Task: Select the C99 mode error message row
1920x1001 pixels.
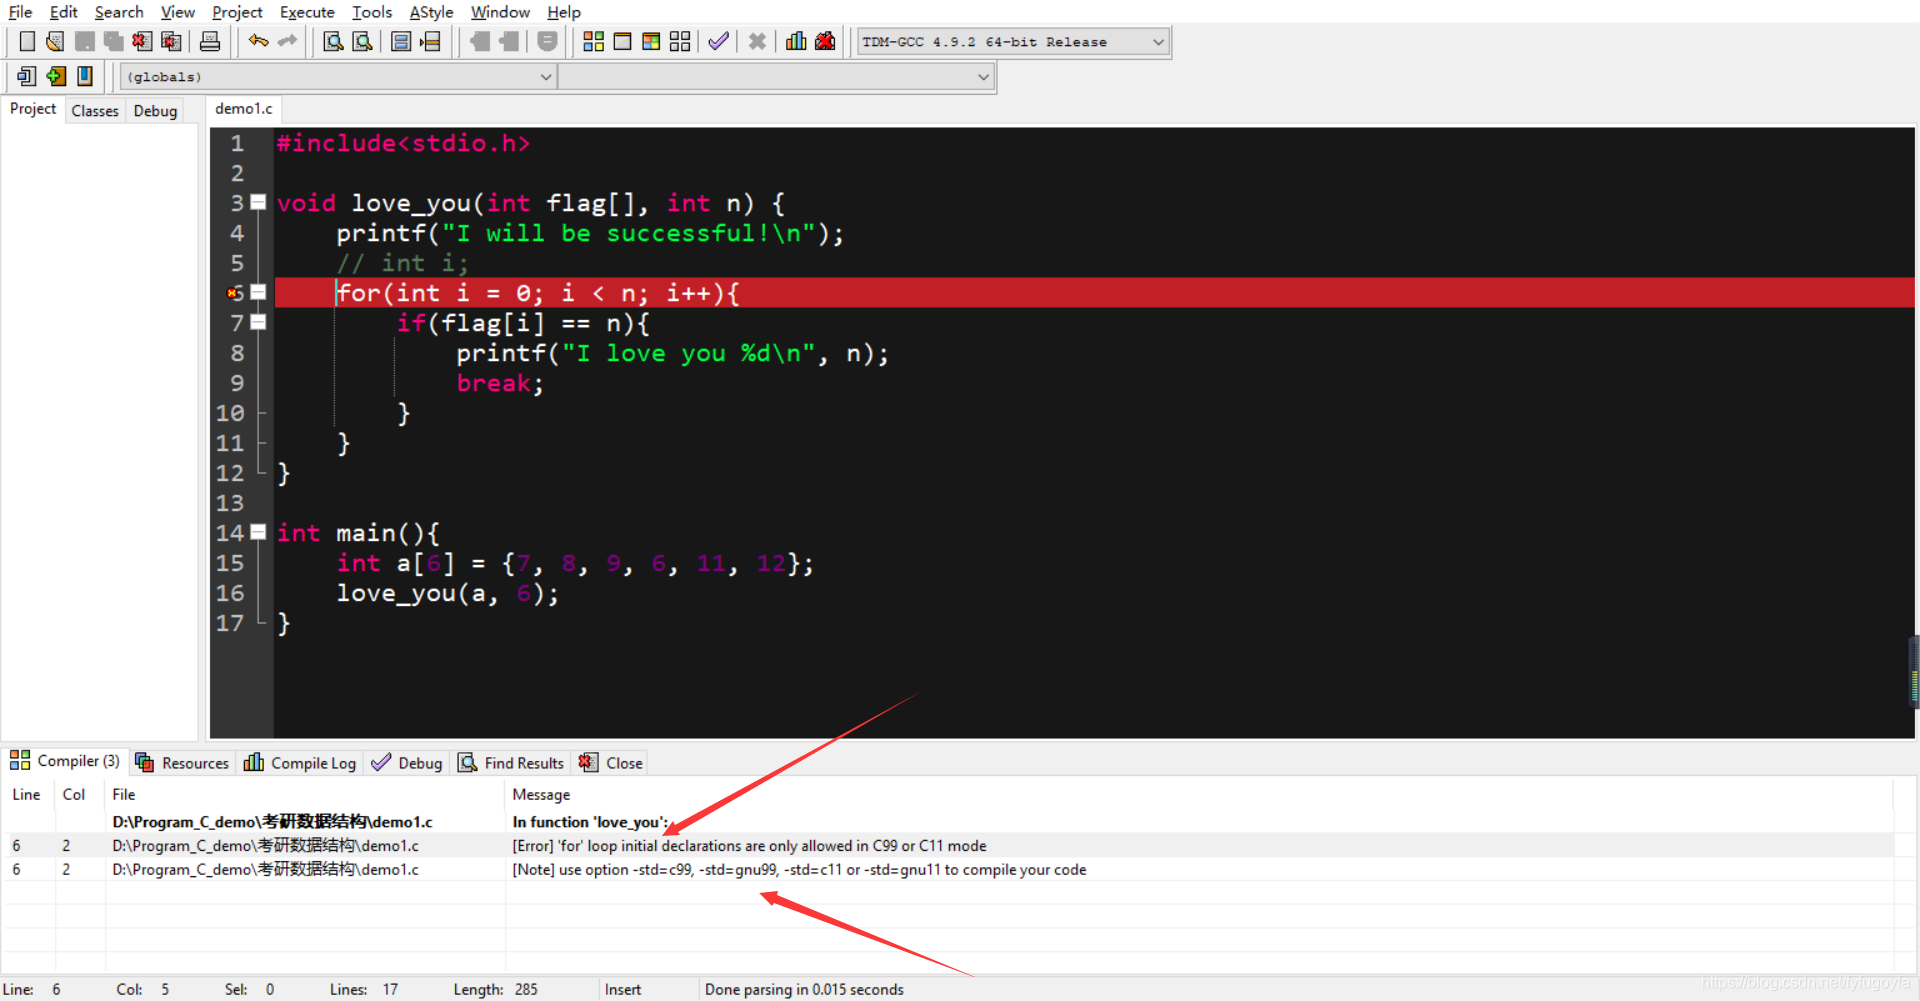Action: (748, 845)
